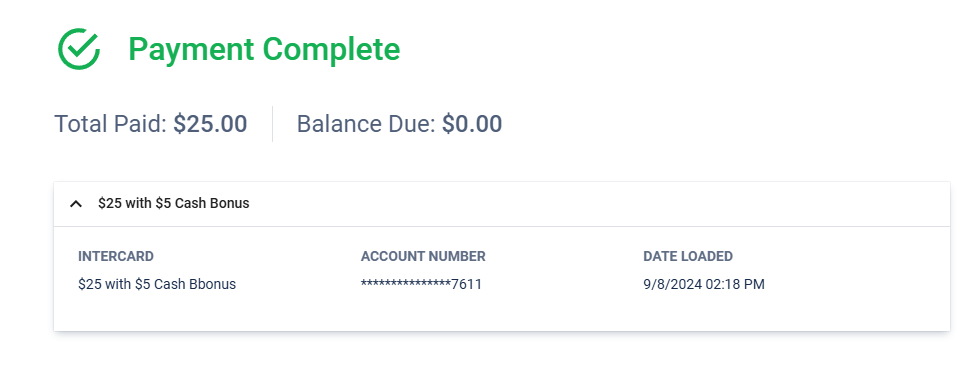Click the word Complete in the heading
The image size is (976, 367).
(331, 49)
